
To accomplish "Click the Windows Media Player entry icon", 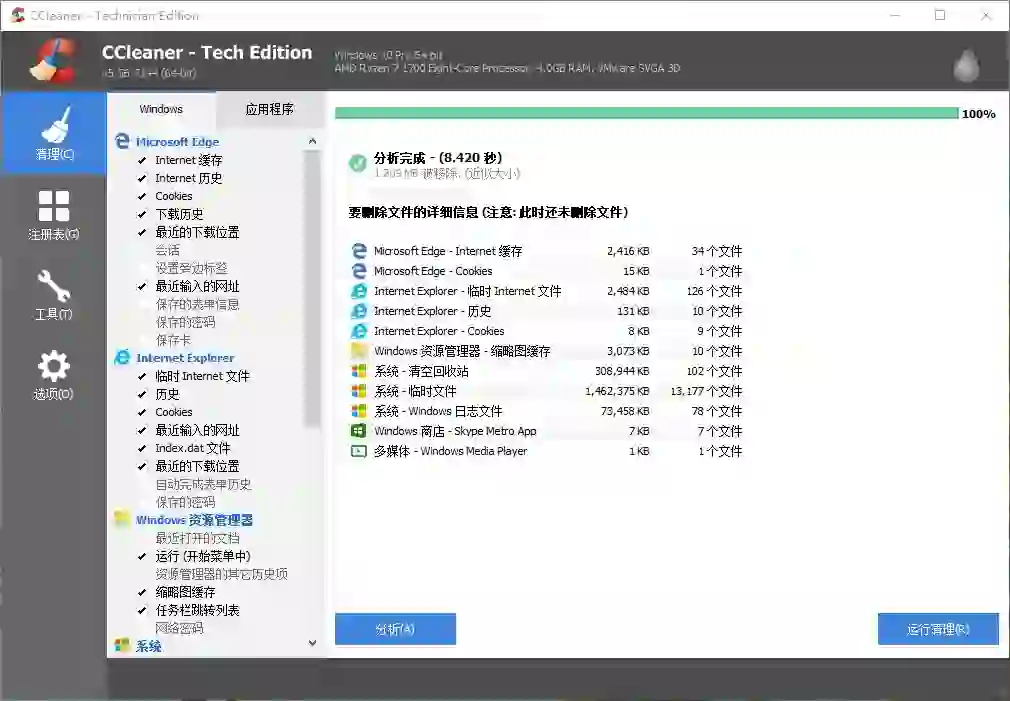I will tap(358, 451).
